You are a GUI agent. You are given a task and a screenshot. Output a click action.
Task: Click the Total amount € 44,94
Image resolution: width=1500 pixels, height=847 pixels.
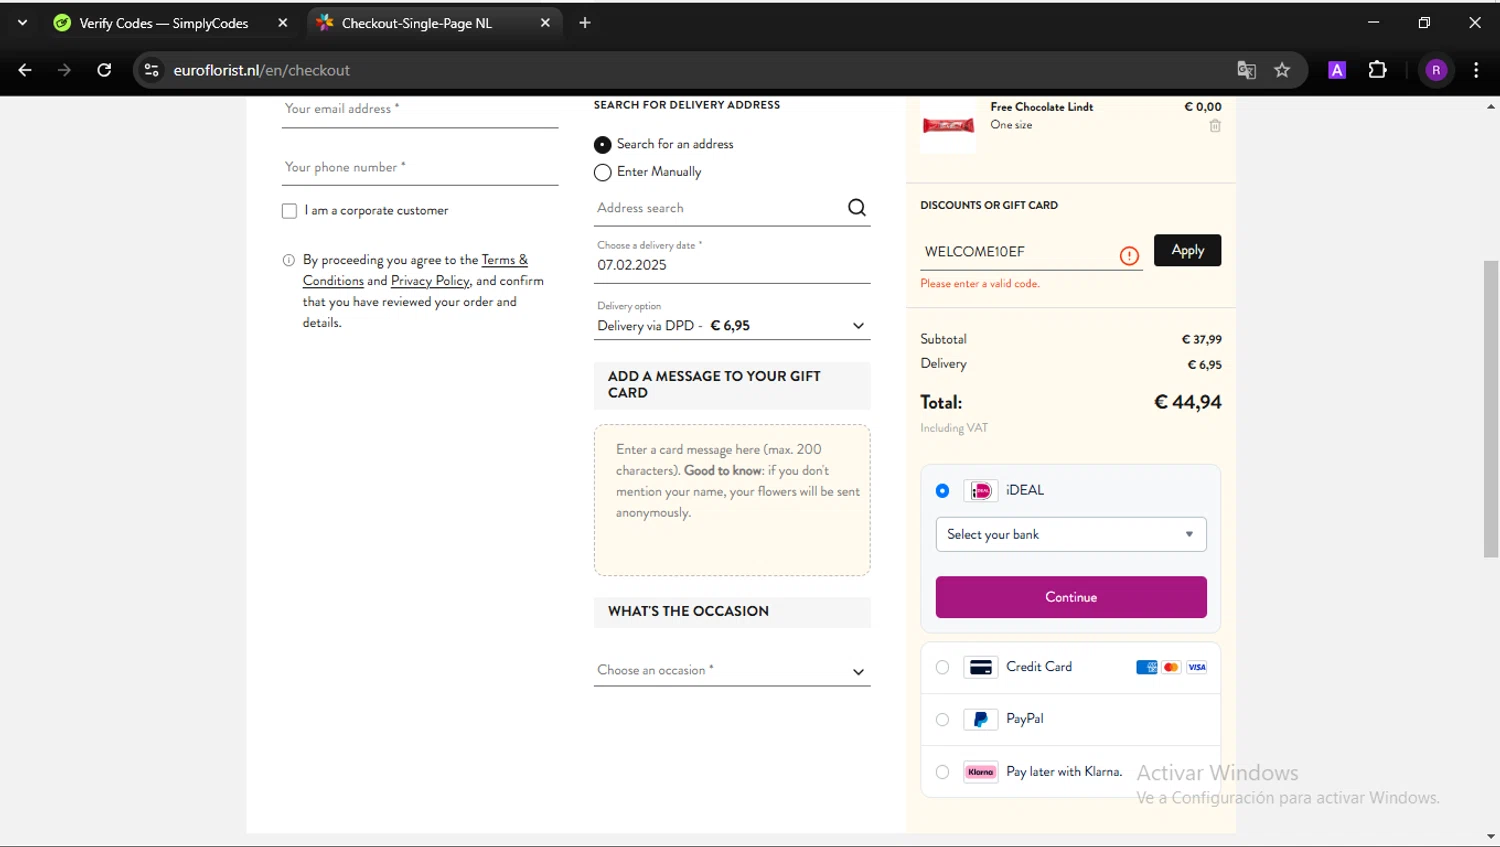1187,402
